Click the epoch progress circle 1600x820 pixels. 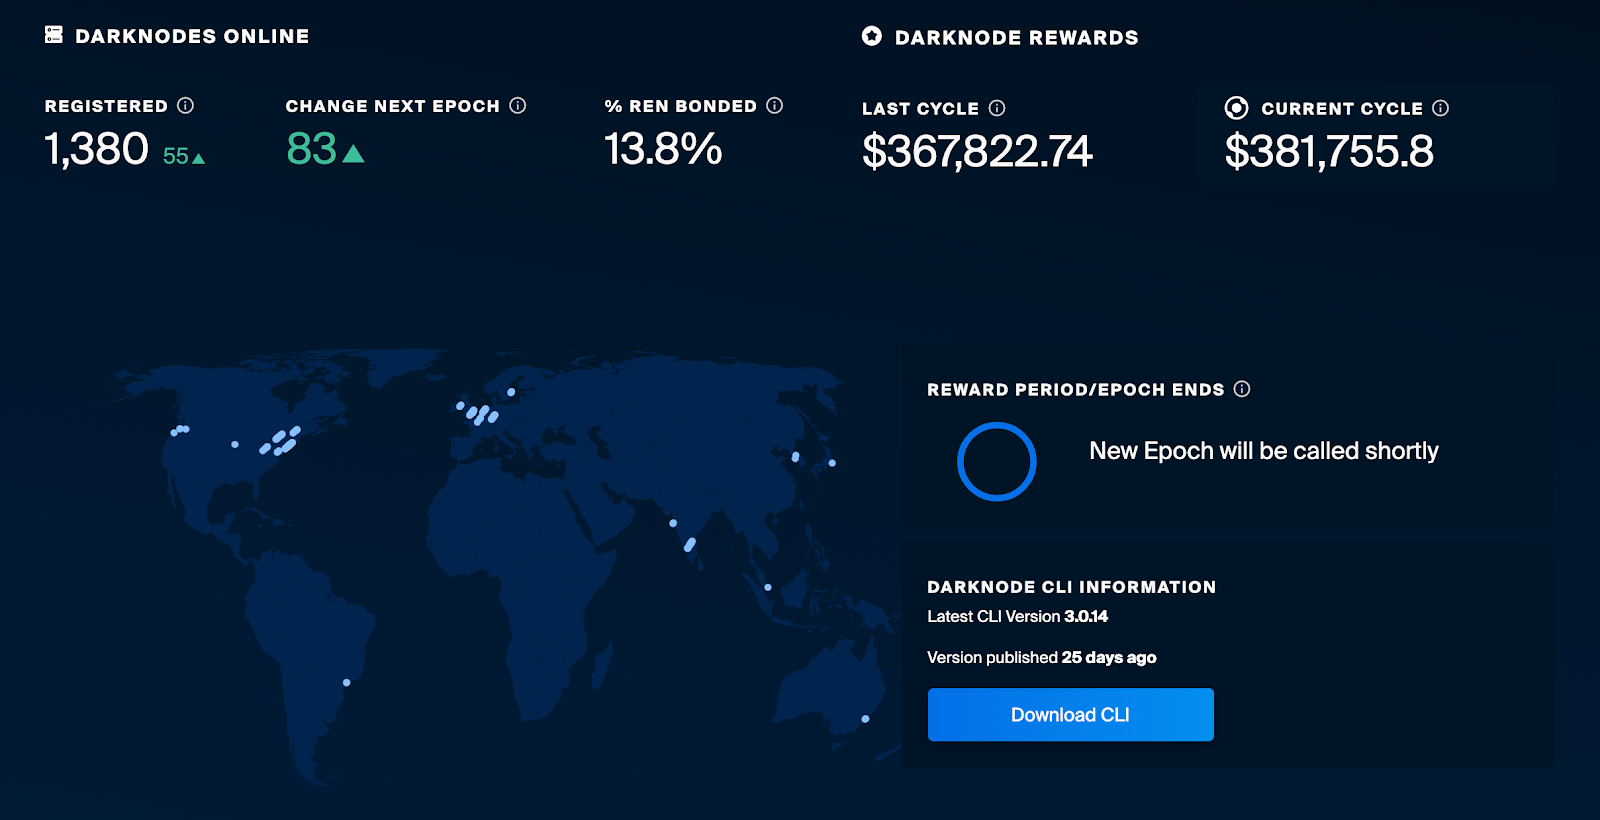click(x=996, y=462)
